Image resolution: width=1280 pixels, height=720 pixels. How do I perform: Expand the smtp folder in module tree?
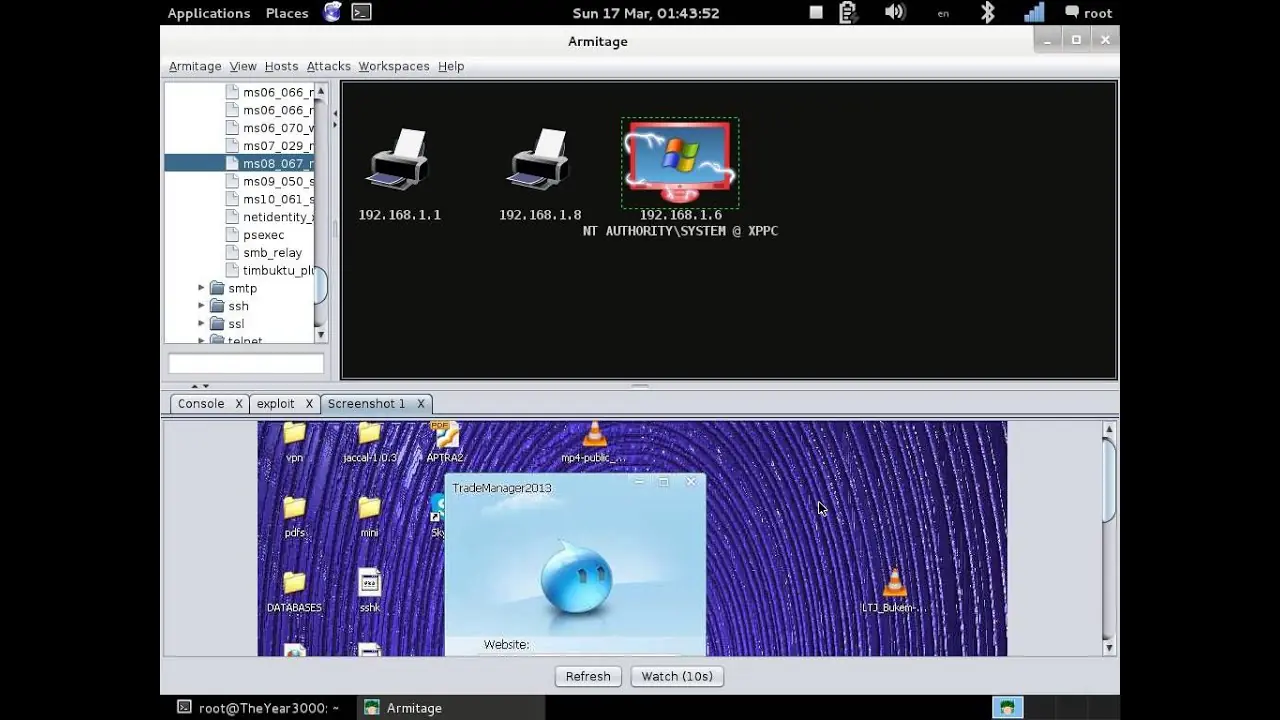(x=201, y=288)
